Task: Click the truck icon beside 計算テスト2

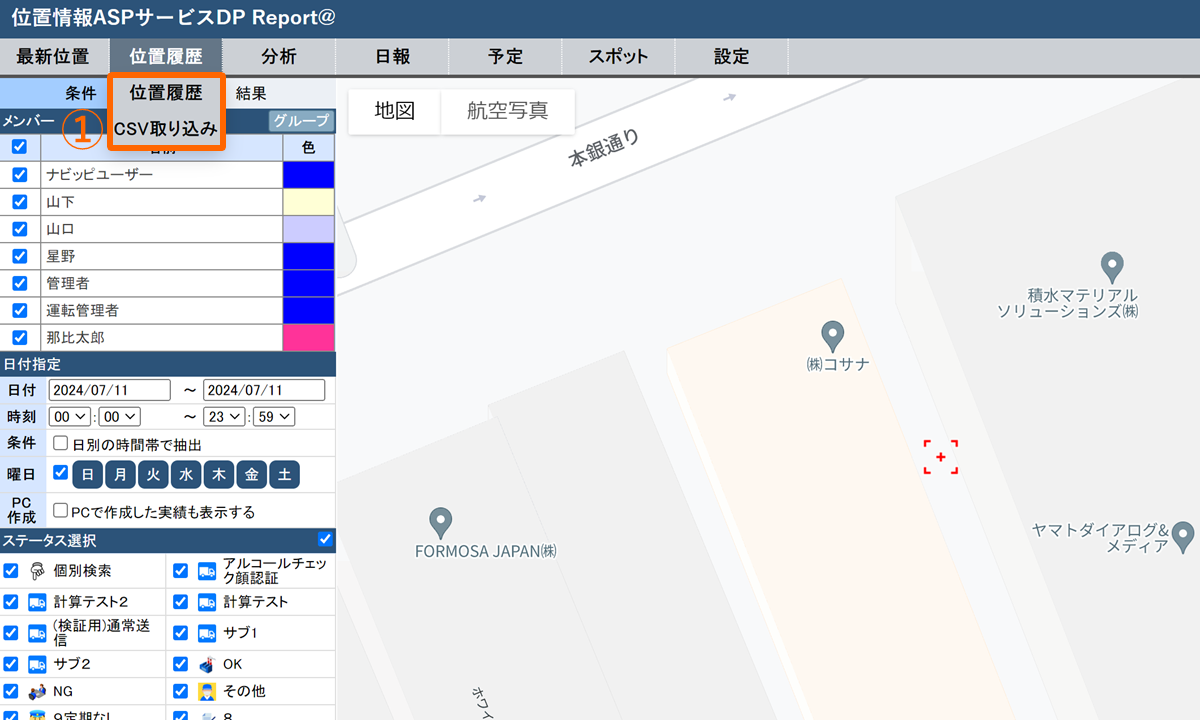Action: pos(37,602)
